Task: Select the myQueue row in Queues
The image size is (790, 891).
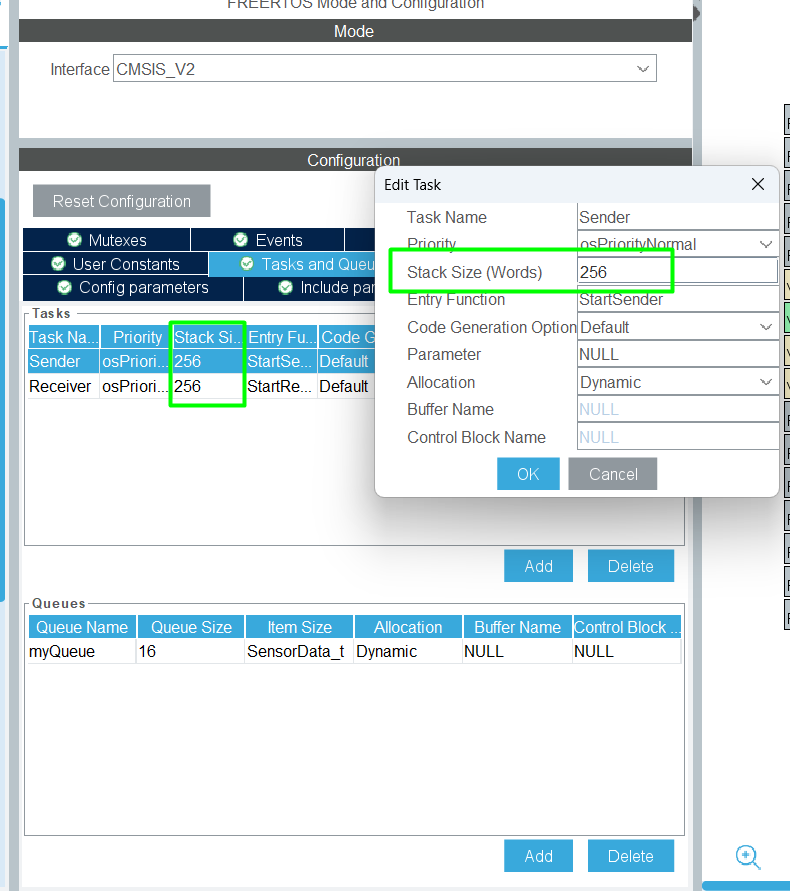Action: pyautogui.click(x=80, y=651)
